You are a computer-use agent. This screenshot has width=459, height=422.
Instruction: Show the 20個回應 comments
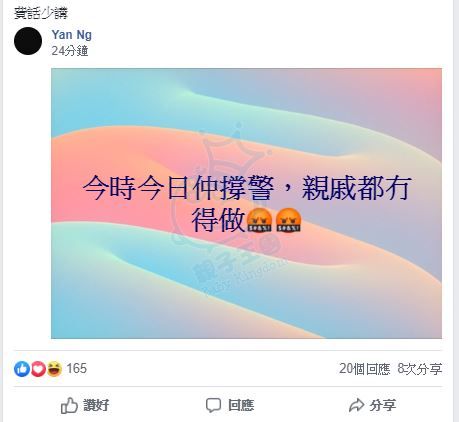(x=365, y=369)
